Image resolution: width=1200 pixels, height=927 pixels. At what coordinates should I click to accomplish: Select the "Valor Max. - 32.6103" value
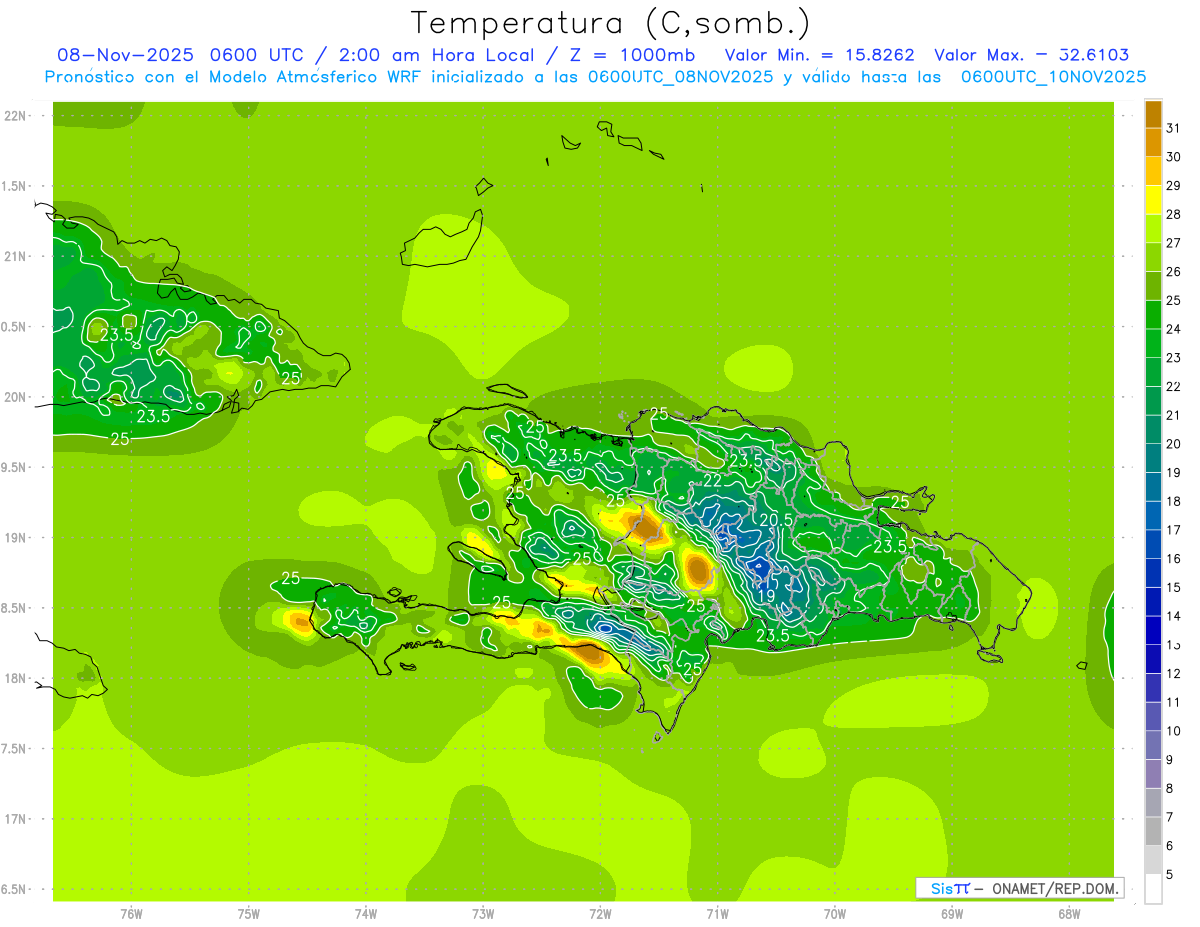(1031, 55)
